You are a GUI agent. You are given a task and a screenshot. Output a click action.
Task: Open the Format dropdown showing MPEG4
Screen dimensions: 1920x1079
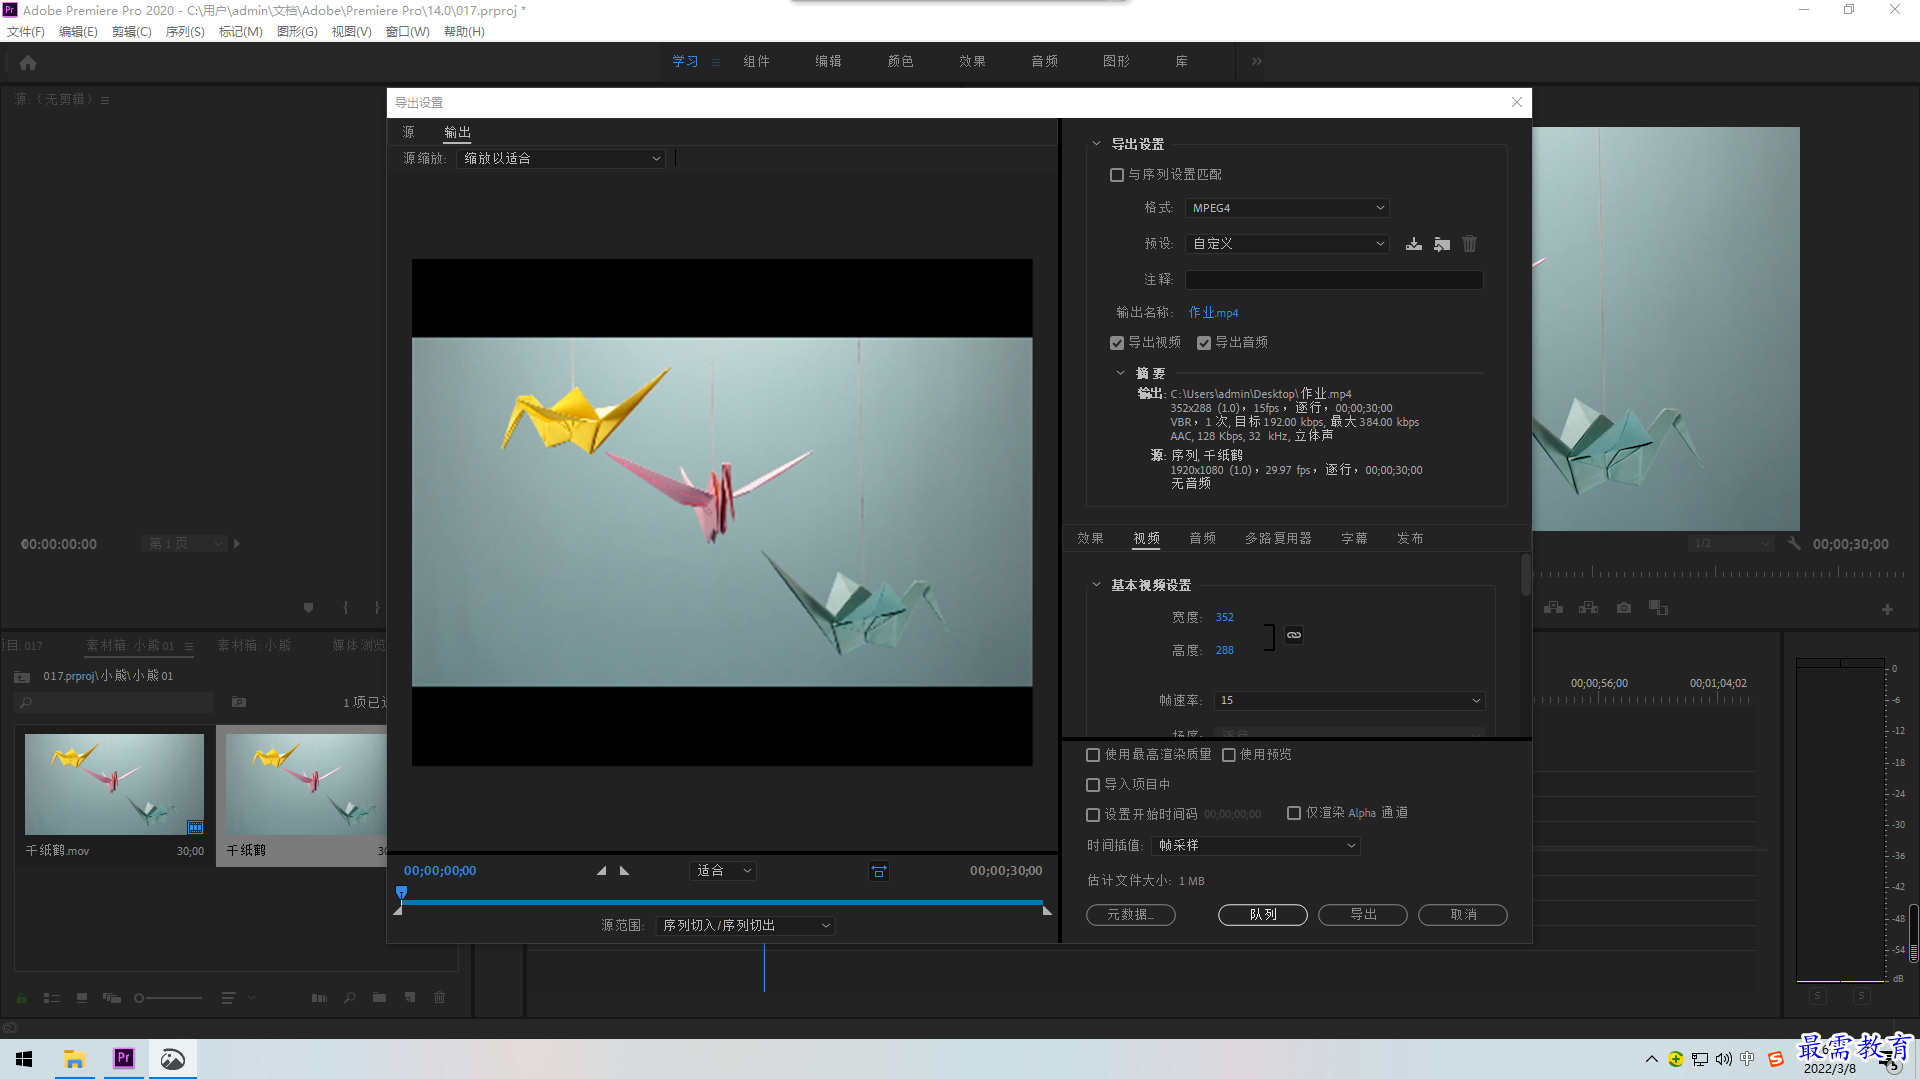tap(1287, 208)
